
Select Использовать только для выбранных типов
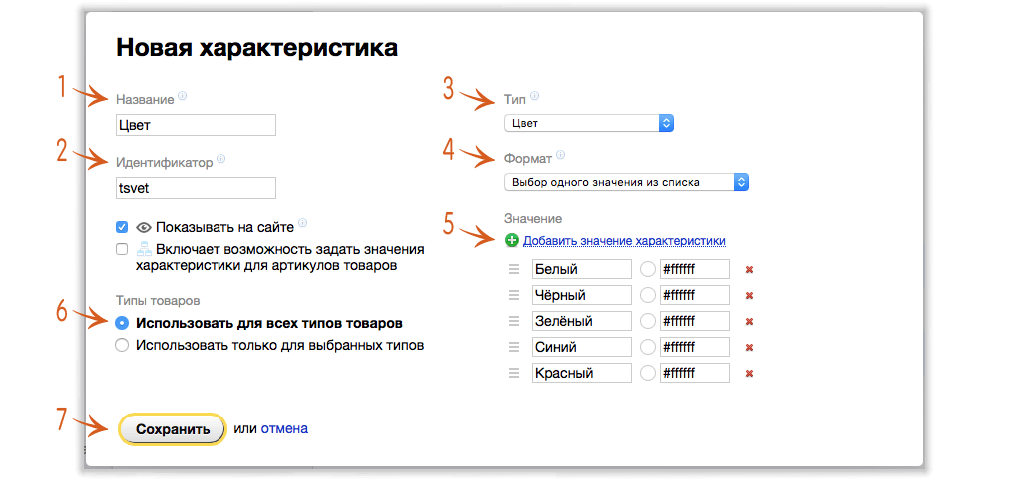[122, 345]
